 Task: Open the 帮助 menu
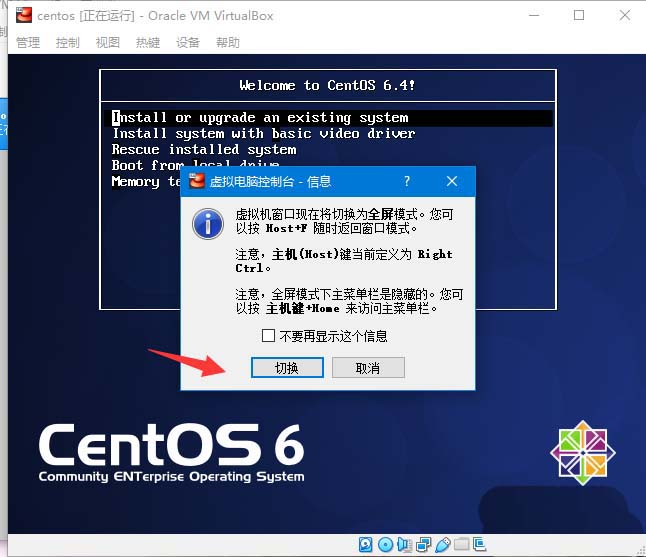click(228, 42)
